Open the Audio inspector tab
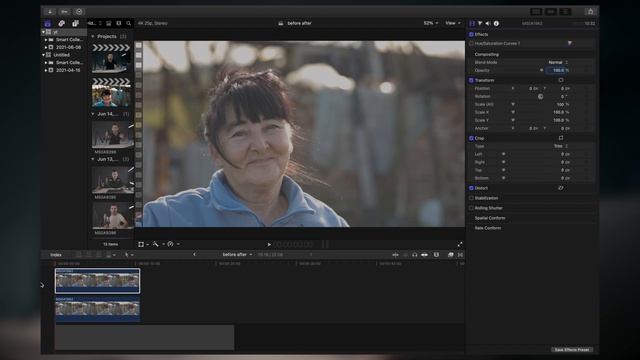640x360 pixels. [488, 23]
